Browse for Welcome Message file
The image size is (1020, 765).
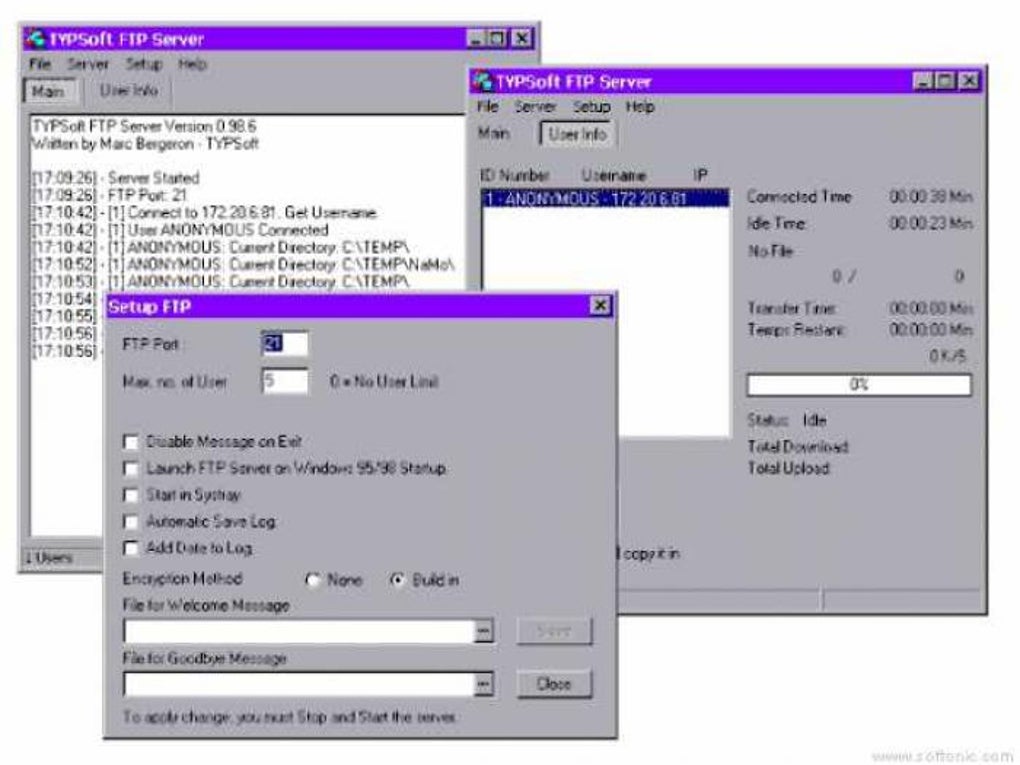click(483, 630)
